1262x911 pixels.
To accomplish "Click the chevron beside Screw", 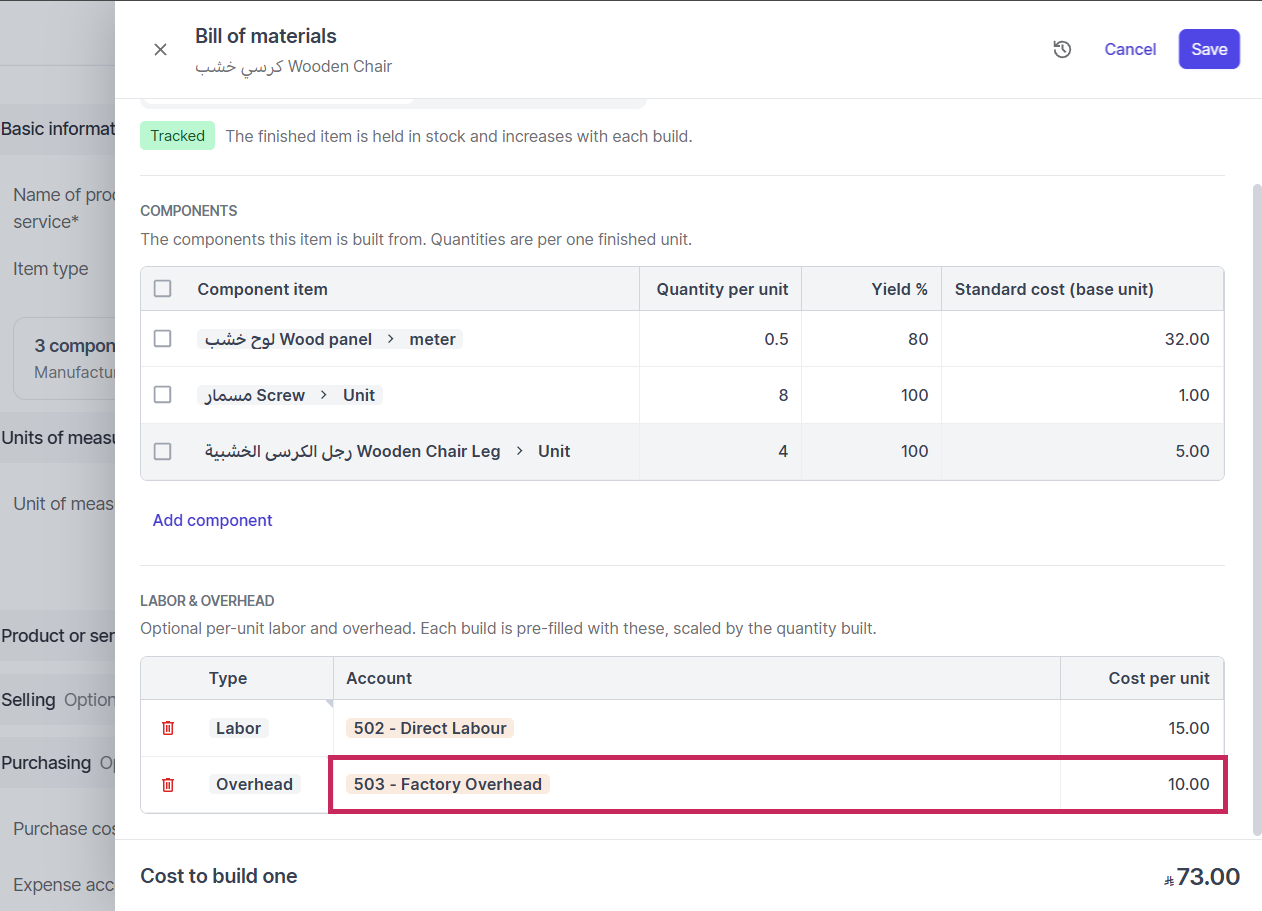I will (x=324, y=395).
